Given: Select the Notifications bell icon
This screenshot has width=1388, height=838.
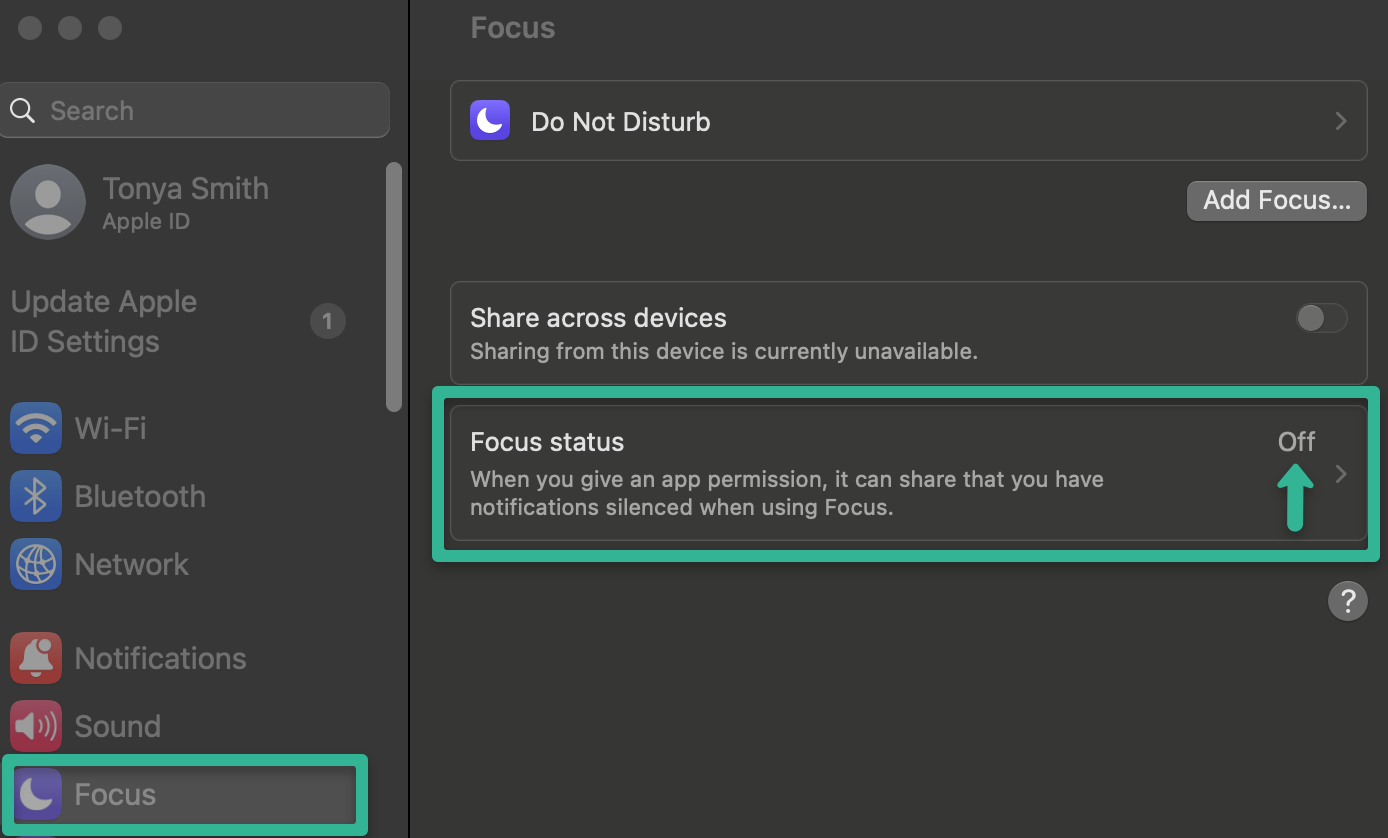Looking at the screenshot, I should (x=35, y=658).
